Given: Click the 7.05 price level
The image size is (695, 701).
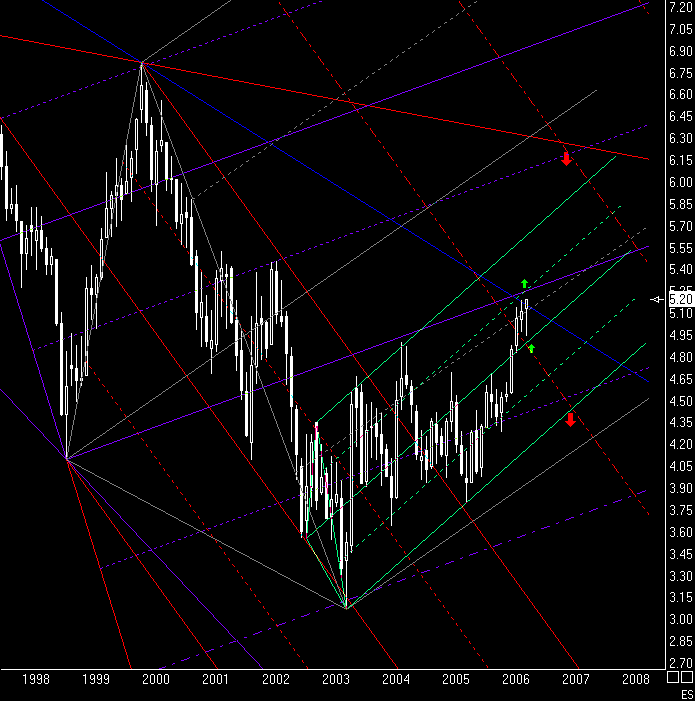Looking at the screenshot, I should click(681, 30).
